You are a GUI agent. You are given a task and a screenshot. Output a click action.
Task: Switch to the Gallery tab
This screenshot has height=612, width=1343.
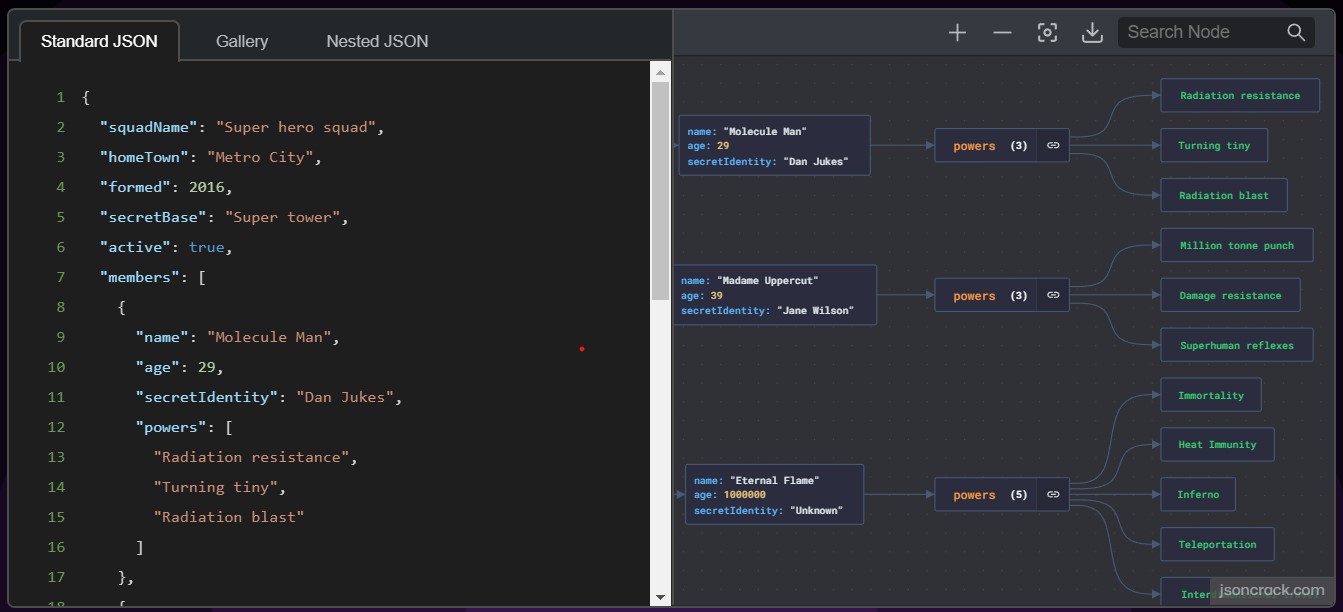(x=242, y=41)
